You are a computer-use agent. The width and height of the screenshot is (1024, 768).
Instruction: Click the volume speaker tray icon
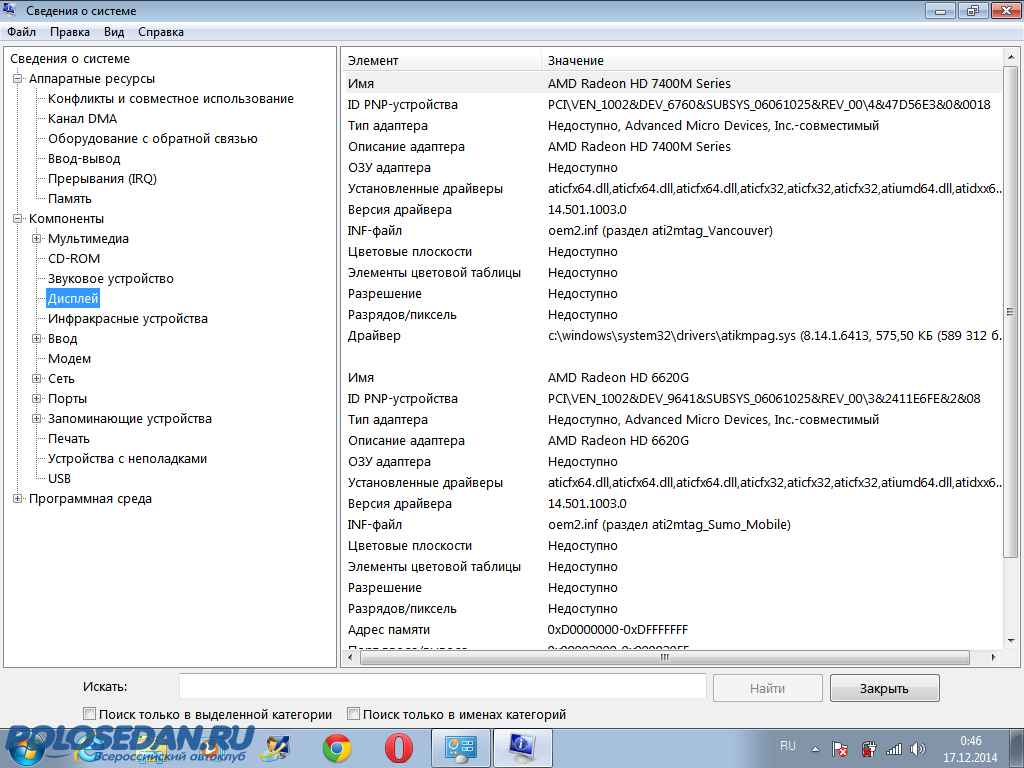coord(918,748)
